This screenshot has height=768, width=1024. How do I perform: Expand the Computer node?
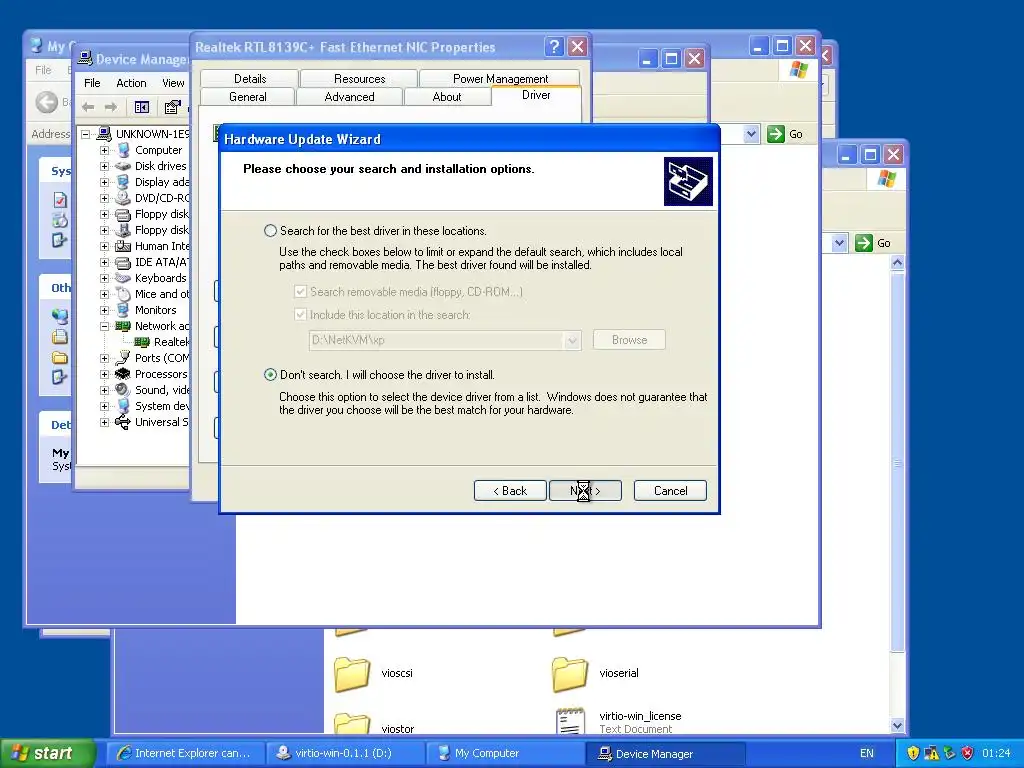point(104,150)
